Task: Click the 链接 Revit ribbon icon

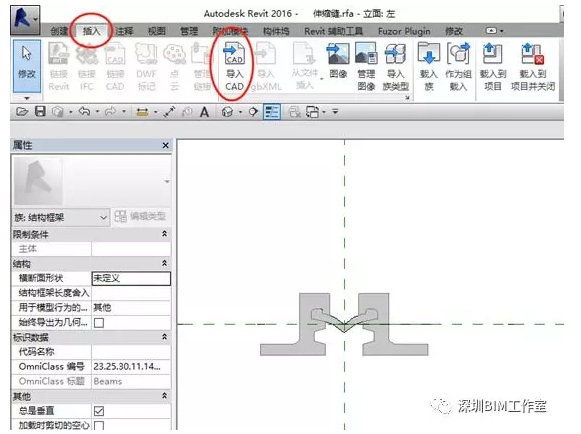Action: point(59,67)
